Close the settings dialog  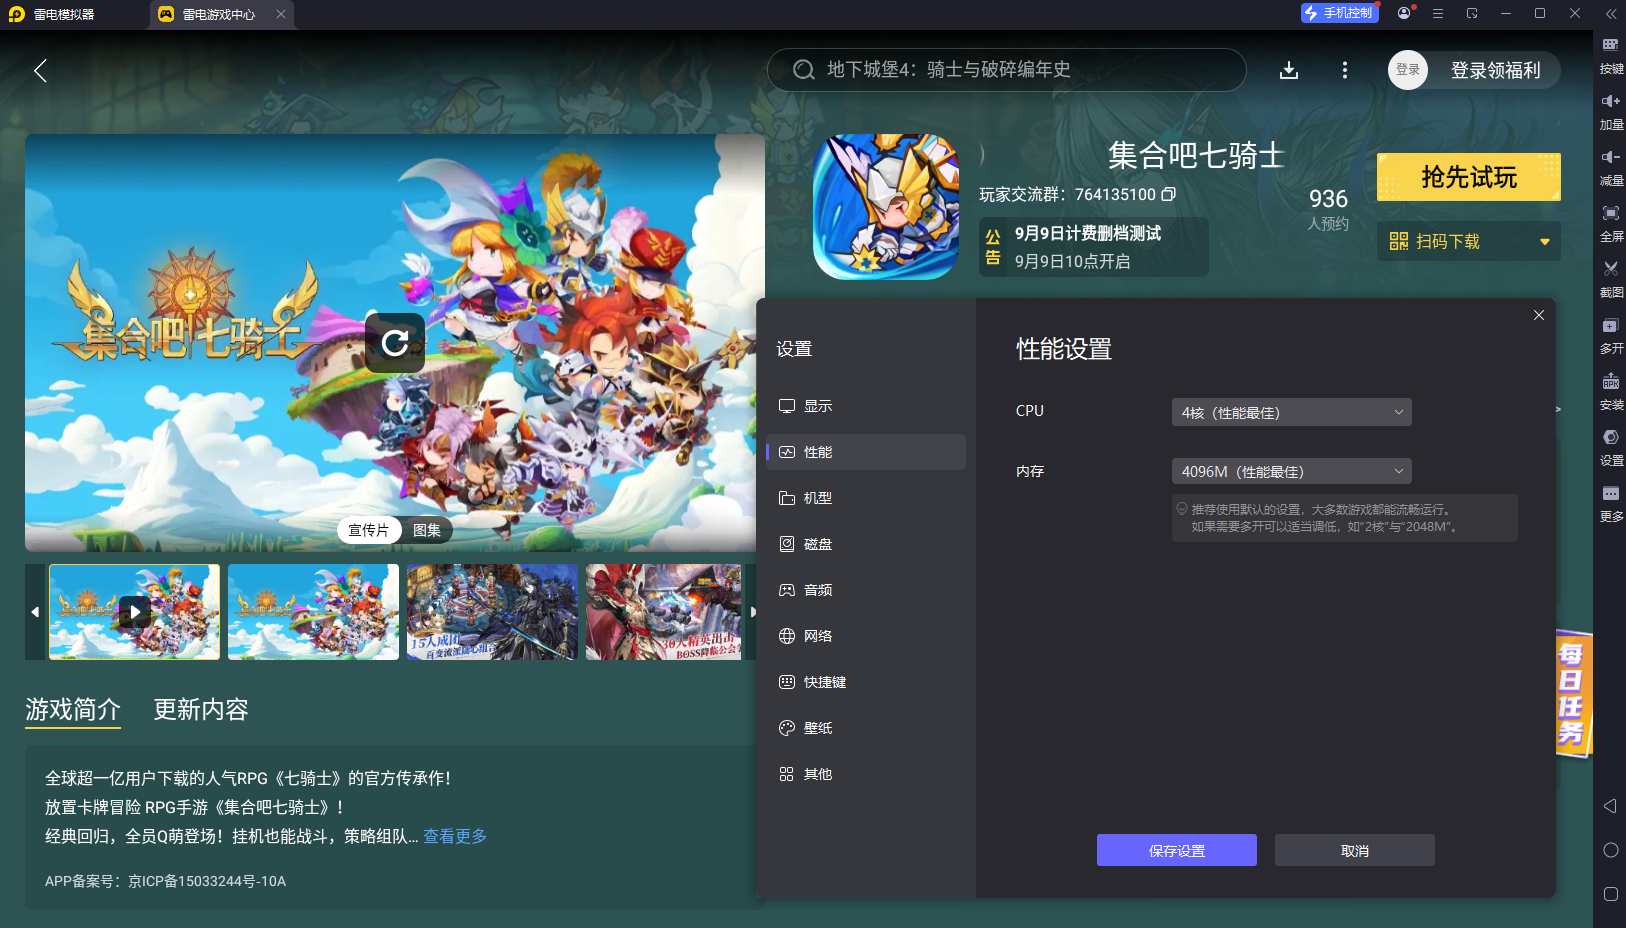pos(1538,315)
